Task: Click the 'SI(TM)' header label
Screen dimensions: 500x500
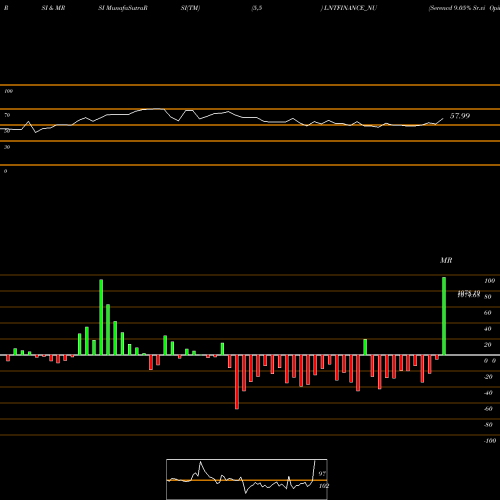Action: pos(190,8)
